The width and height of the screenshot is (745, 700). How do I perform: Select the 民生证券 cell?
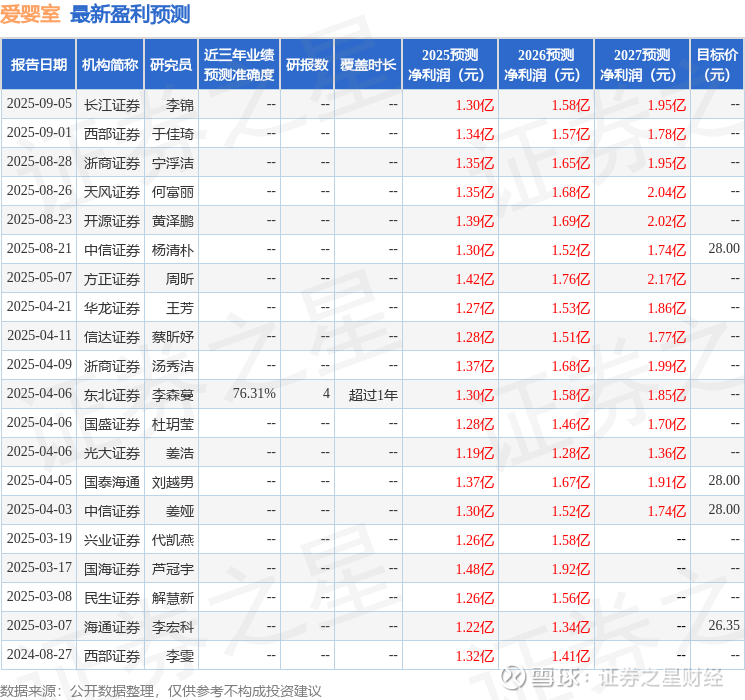(112, 598)
